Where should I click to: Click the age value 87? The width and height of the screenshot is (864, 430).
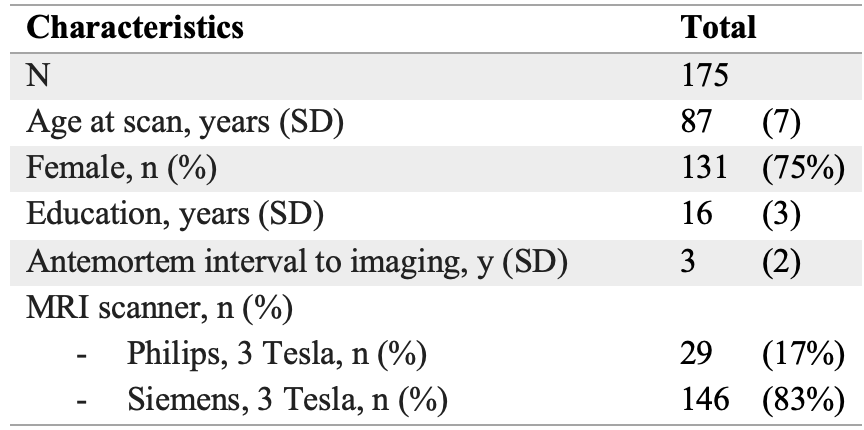[x=696, y=123]
